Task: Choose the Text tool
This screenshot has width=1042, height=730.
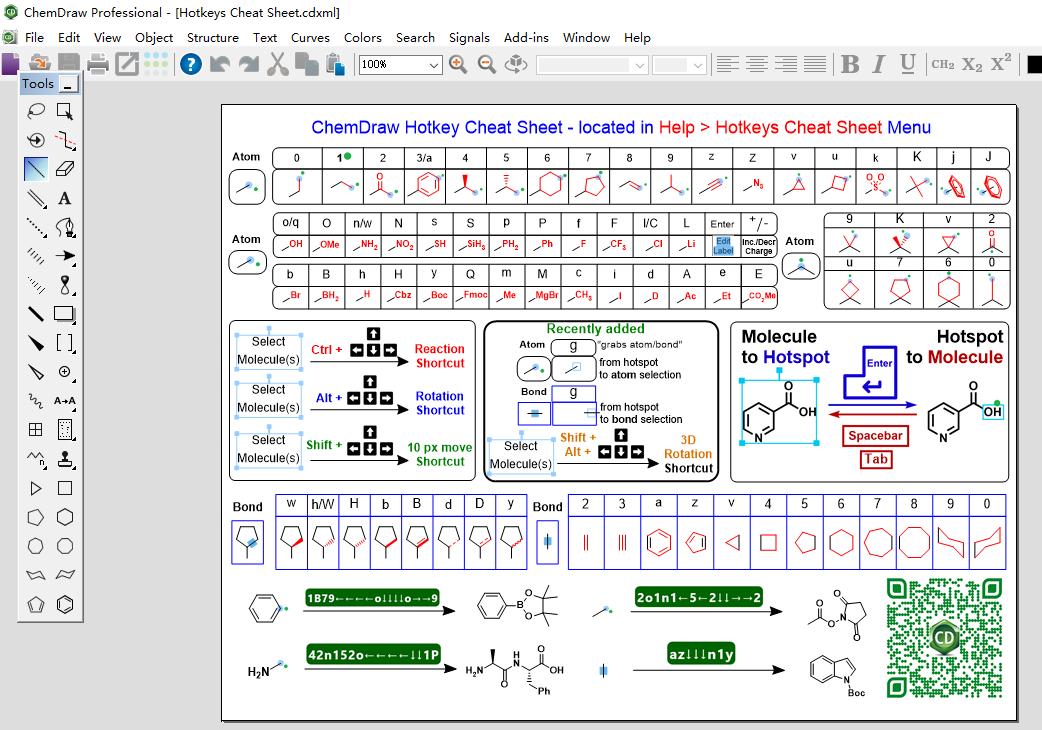Action: (x=65, y=198)
